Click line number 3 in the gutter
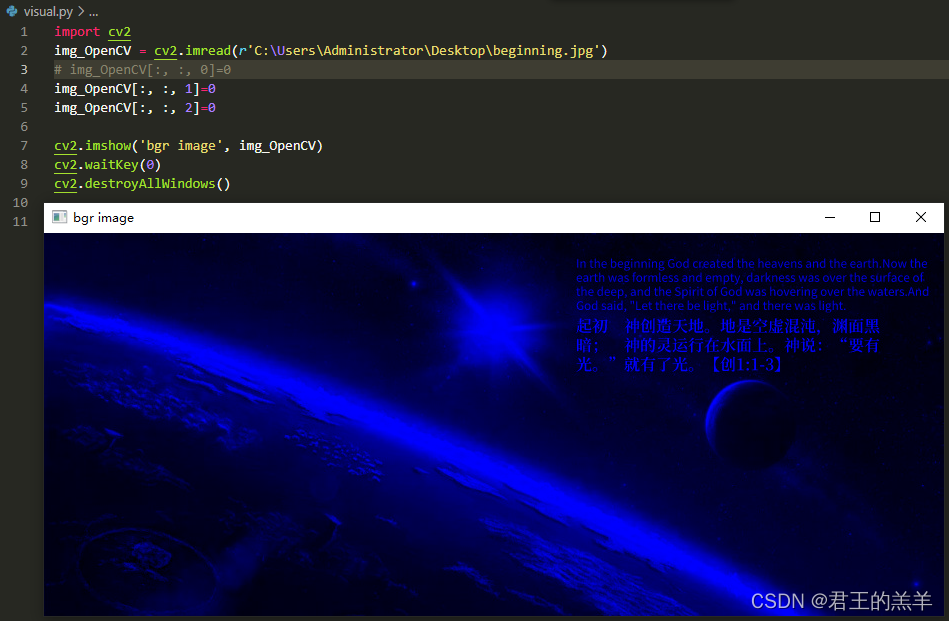Screen dimensions: 949x621 click(x=24, y=70)
